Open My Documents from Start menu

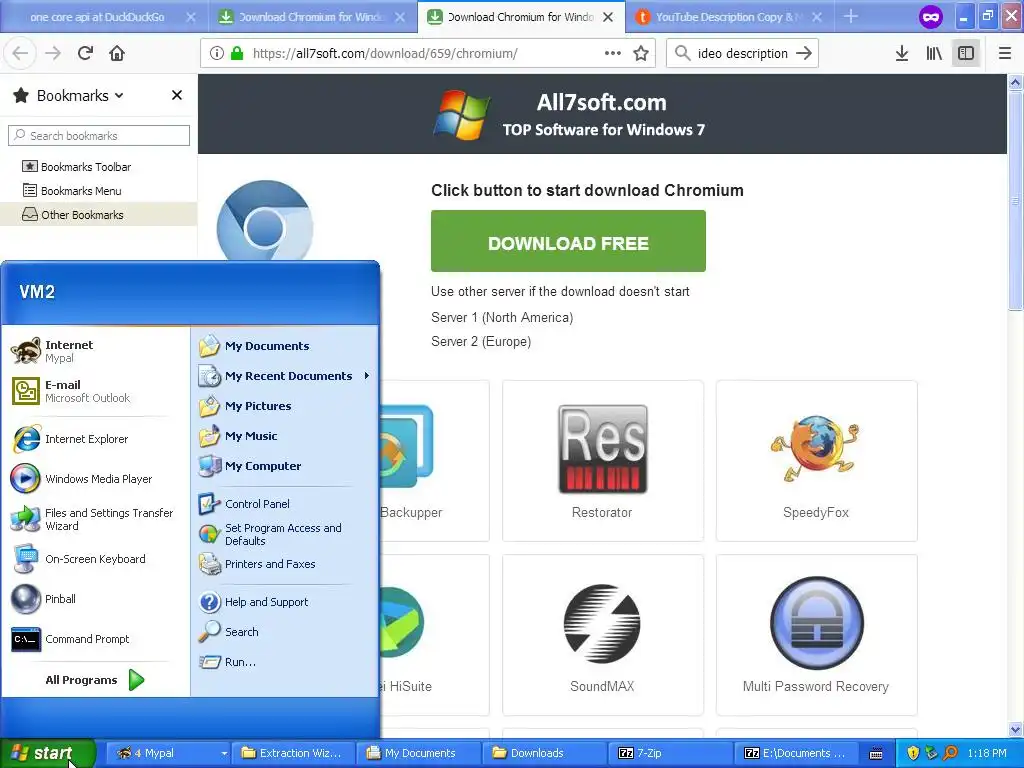point(284,346)
